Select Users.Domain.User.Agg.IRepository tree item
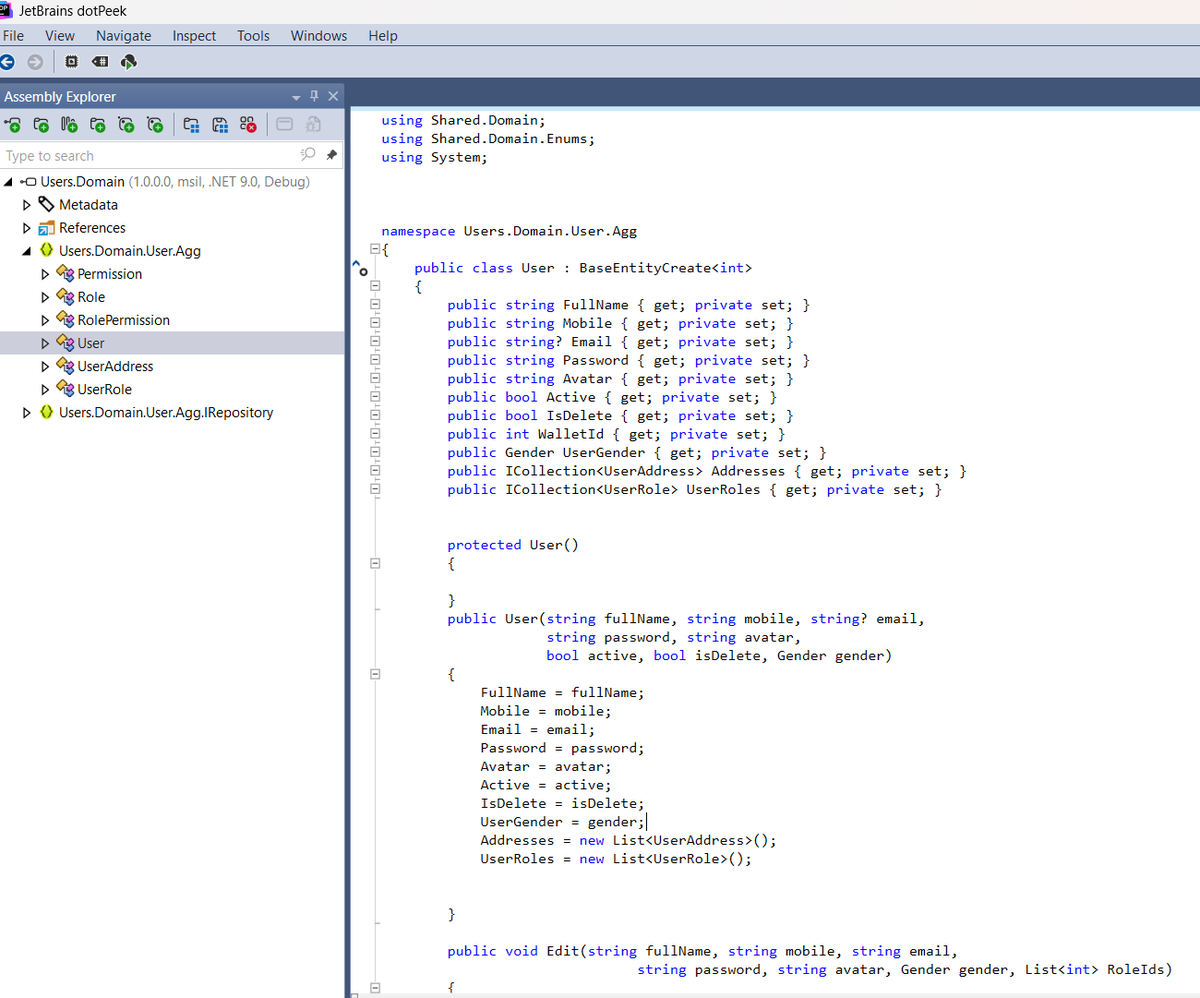This screenshot has width=1200, height=998. click(x=166, y=412)
